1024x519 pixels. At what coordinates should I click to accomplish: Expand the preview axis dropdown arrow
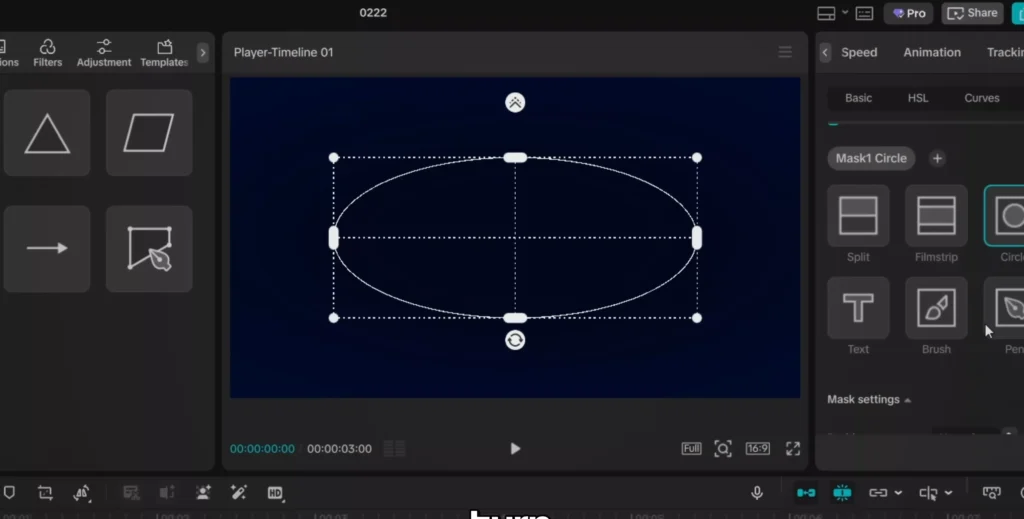click(x=948, y=493)
